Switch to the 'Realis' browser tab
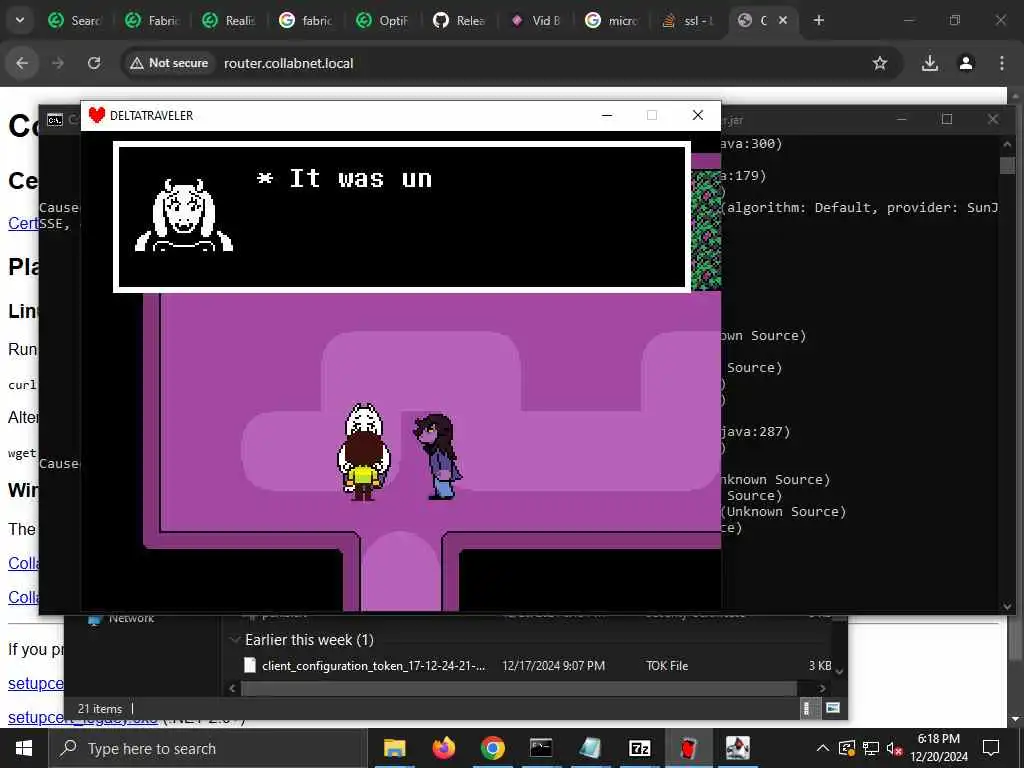This screenshot has height=768, width=1024. point(229,20)
